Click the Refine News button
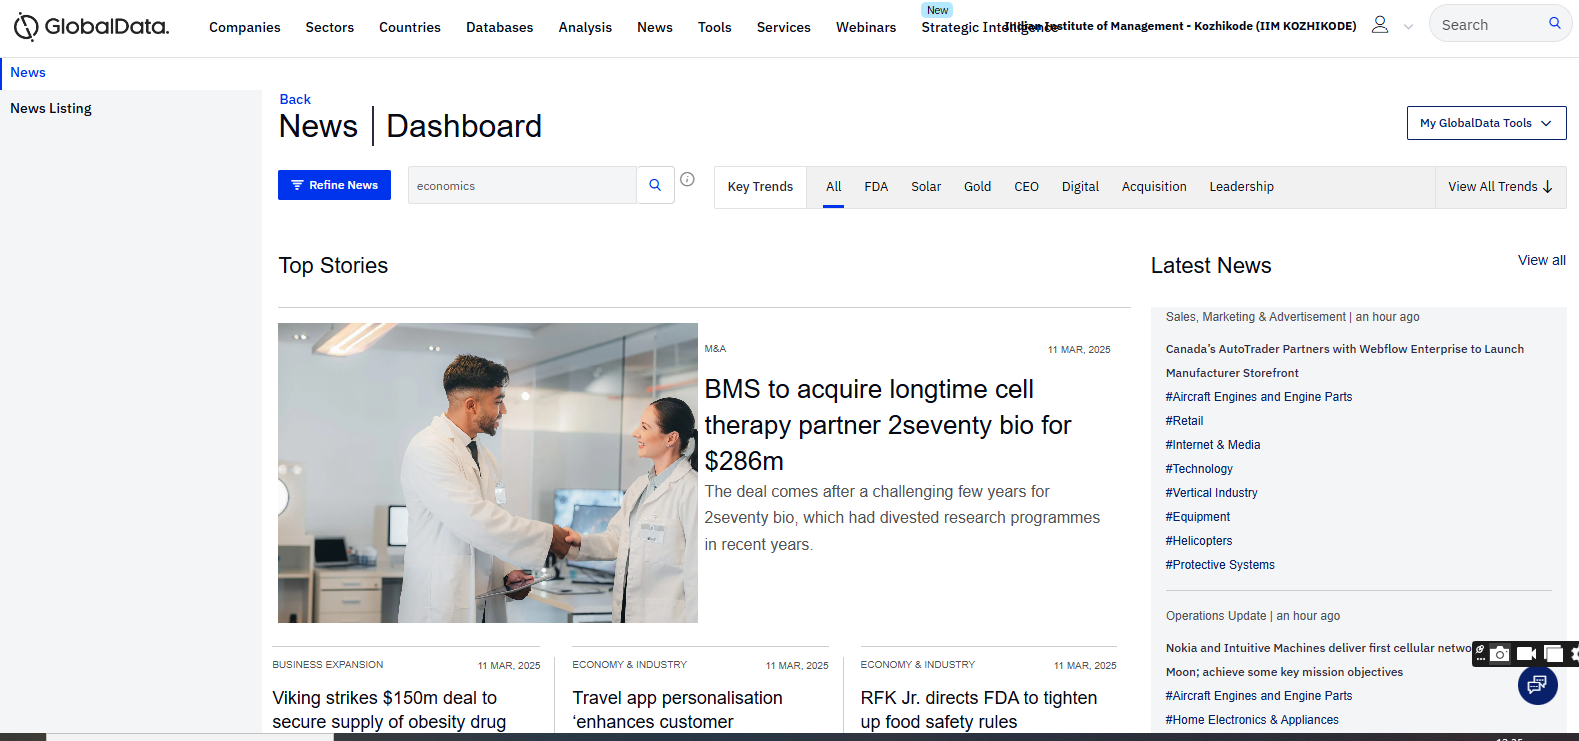Image resolution: width=1579 pixels, height=741 pixels. pos(334,185)
